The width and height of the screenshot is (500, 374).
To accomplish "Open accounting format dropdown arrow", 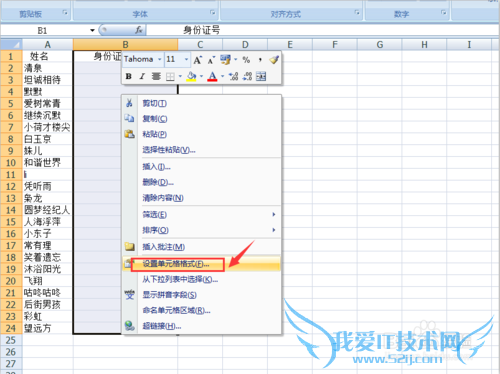I will point(235,60).
